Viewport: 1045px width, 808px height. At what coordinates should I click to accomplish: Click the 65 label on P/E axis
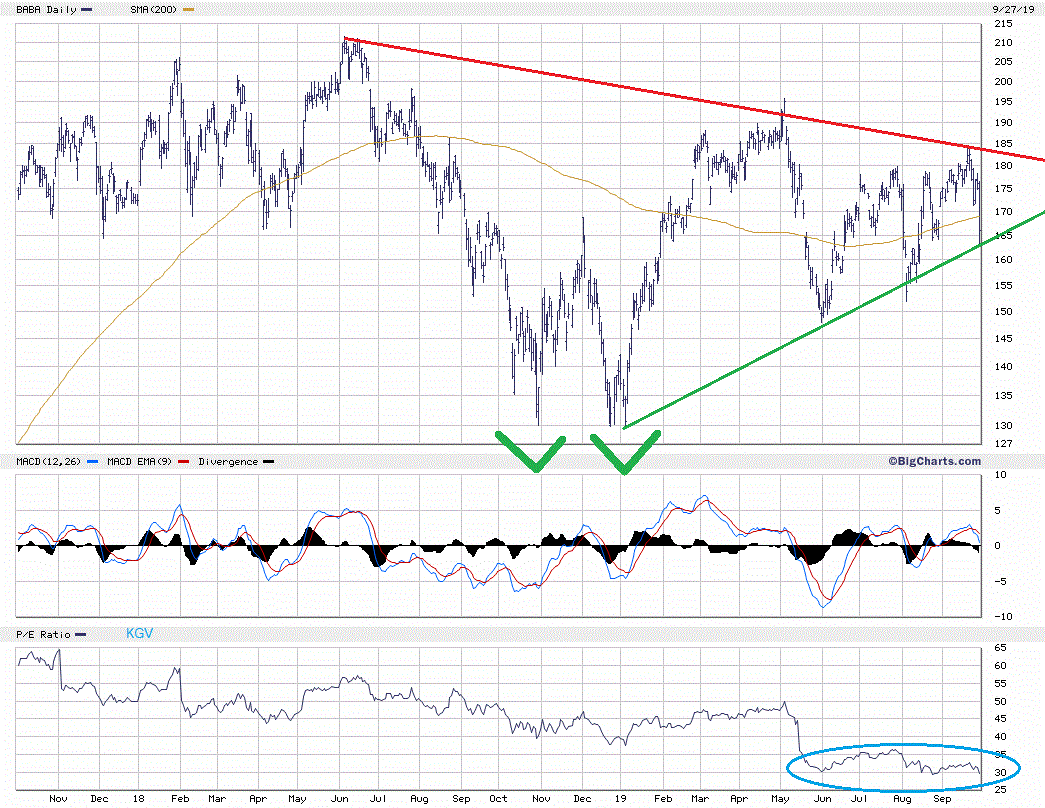(1000, 648)
